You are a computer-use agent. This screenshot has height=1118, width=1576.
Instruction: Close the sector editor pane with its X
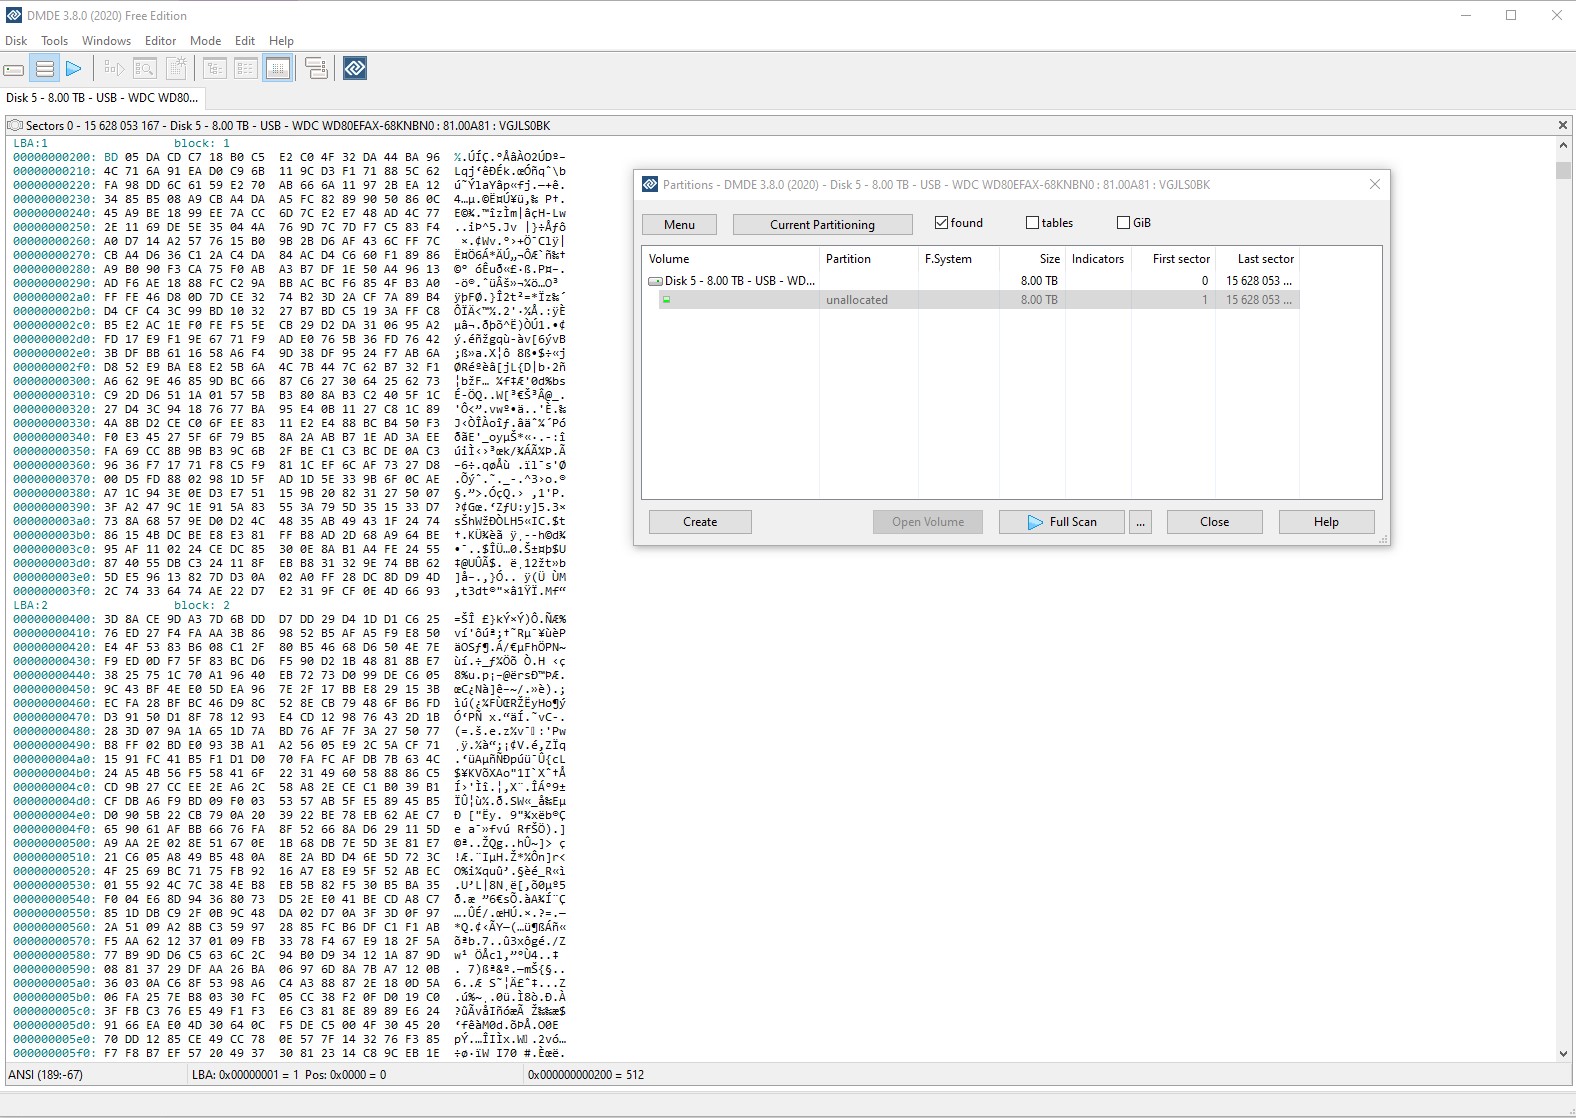click(x=1563, y=125)
